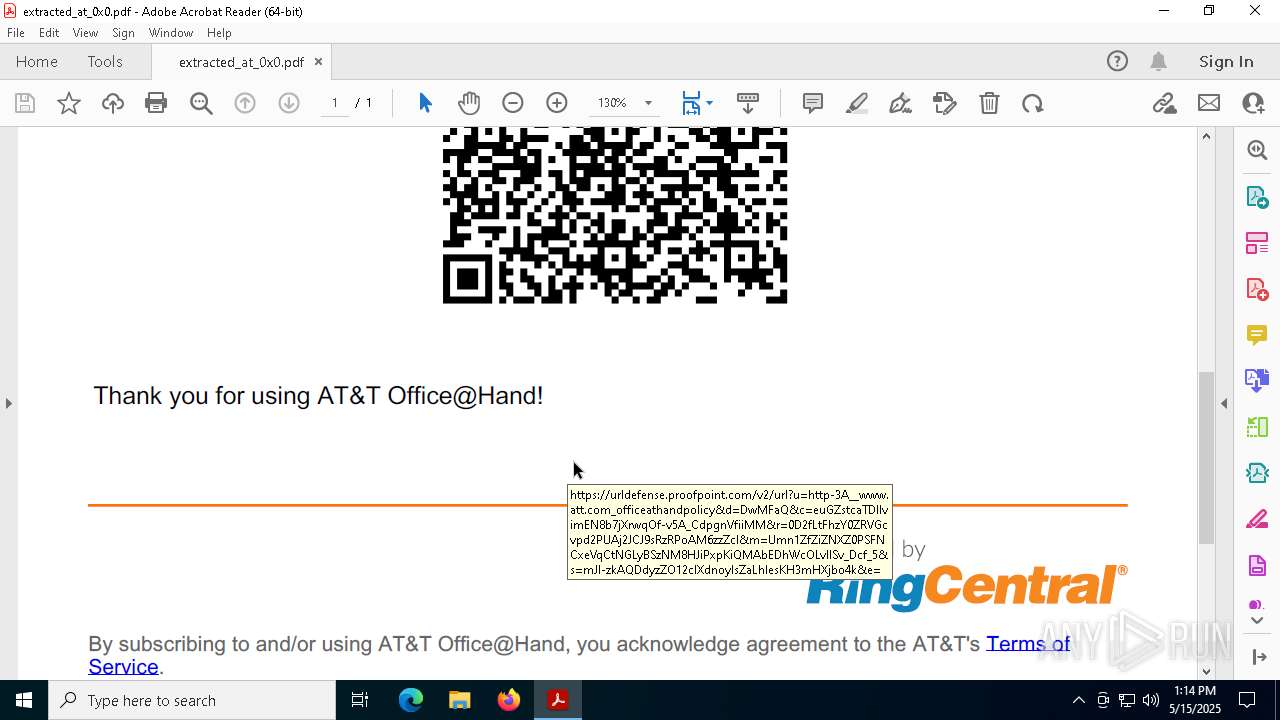This screenshot has height=720, width=1280.
Task: Open the Find text search tool
Action: [x=201, y=103]
